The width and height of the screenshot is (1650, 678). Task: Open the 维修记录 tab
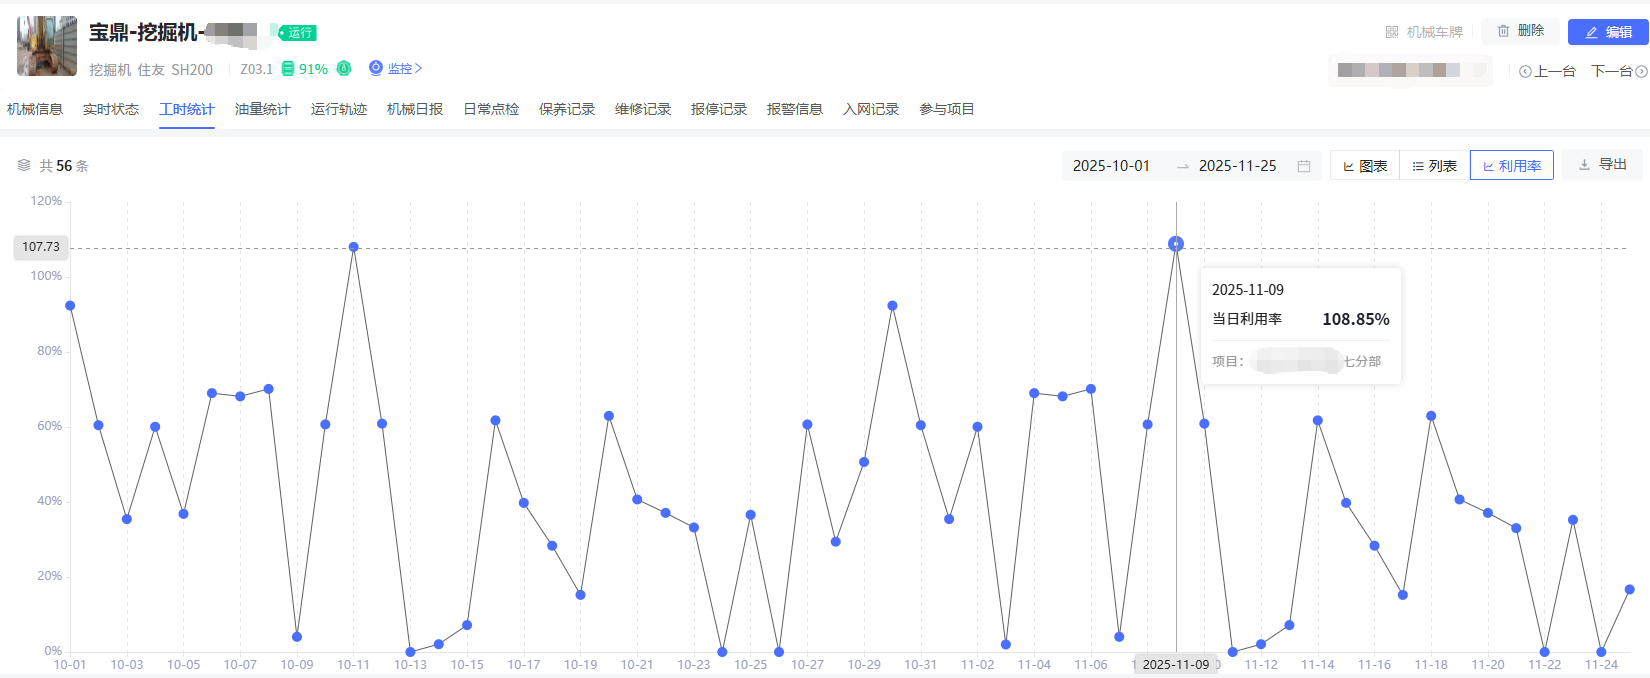(643, 109)
